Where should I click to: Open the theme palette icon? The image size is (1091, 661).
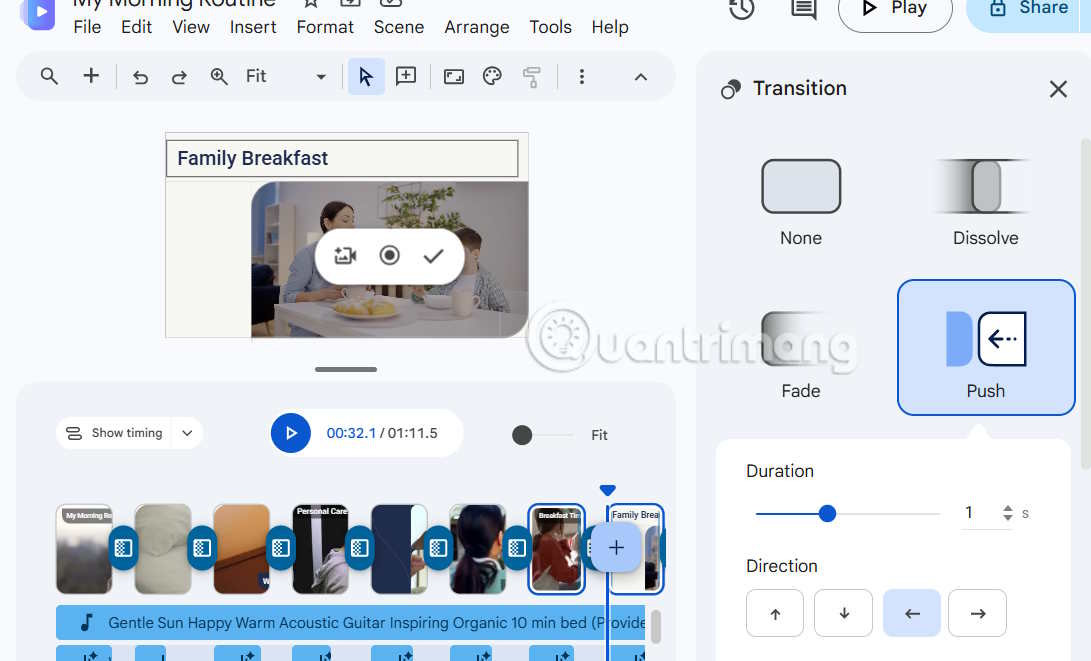[x=492, y=76]
